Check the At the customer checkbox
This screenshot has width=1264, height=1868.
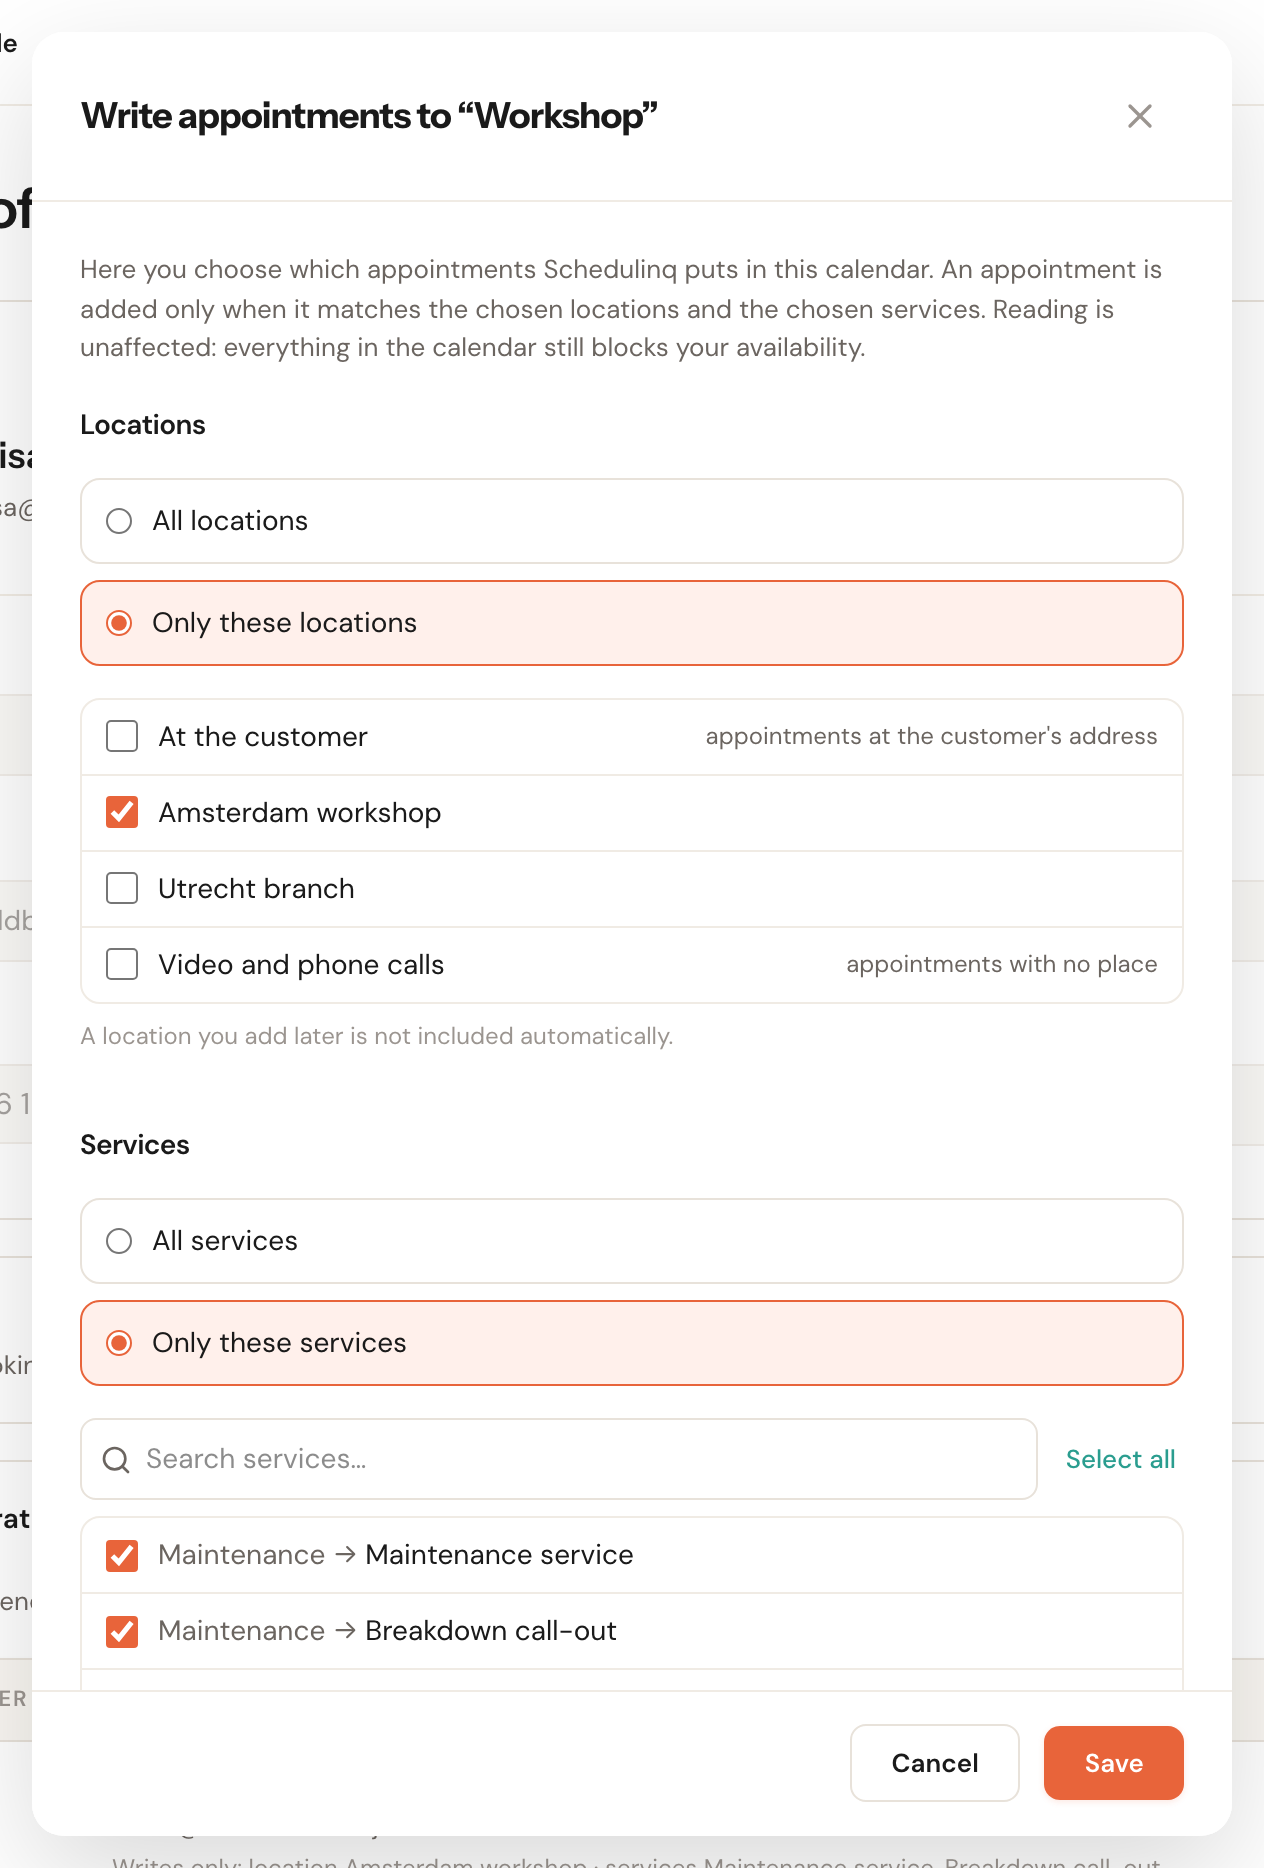tap(122, 737)
